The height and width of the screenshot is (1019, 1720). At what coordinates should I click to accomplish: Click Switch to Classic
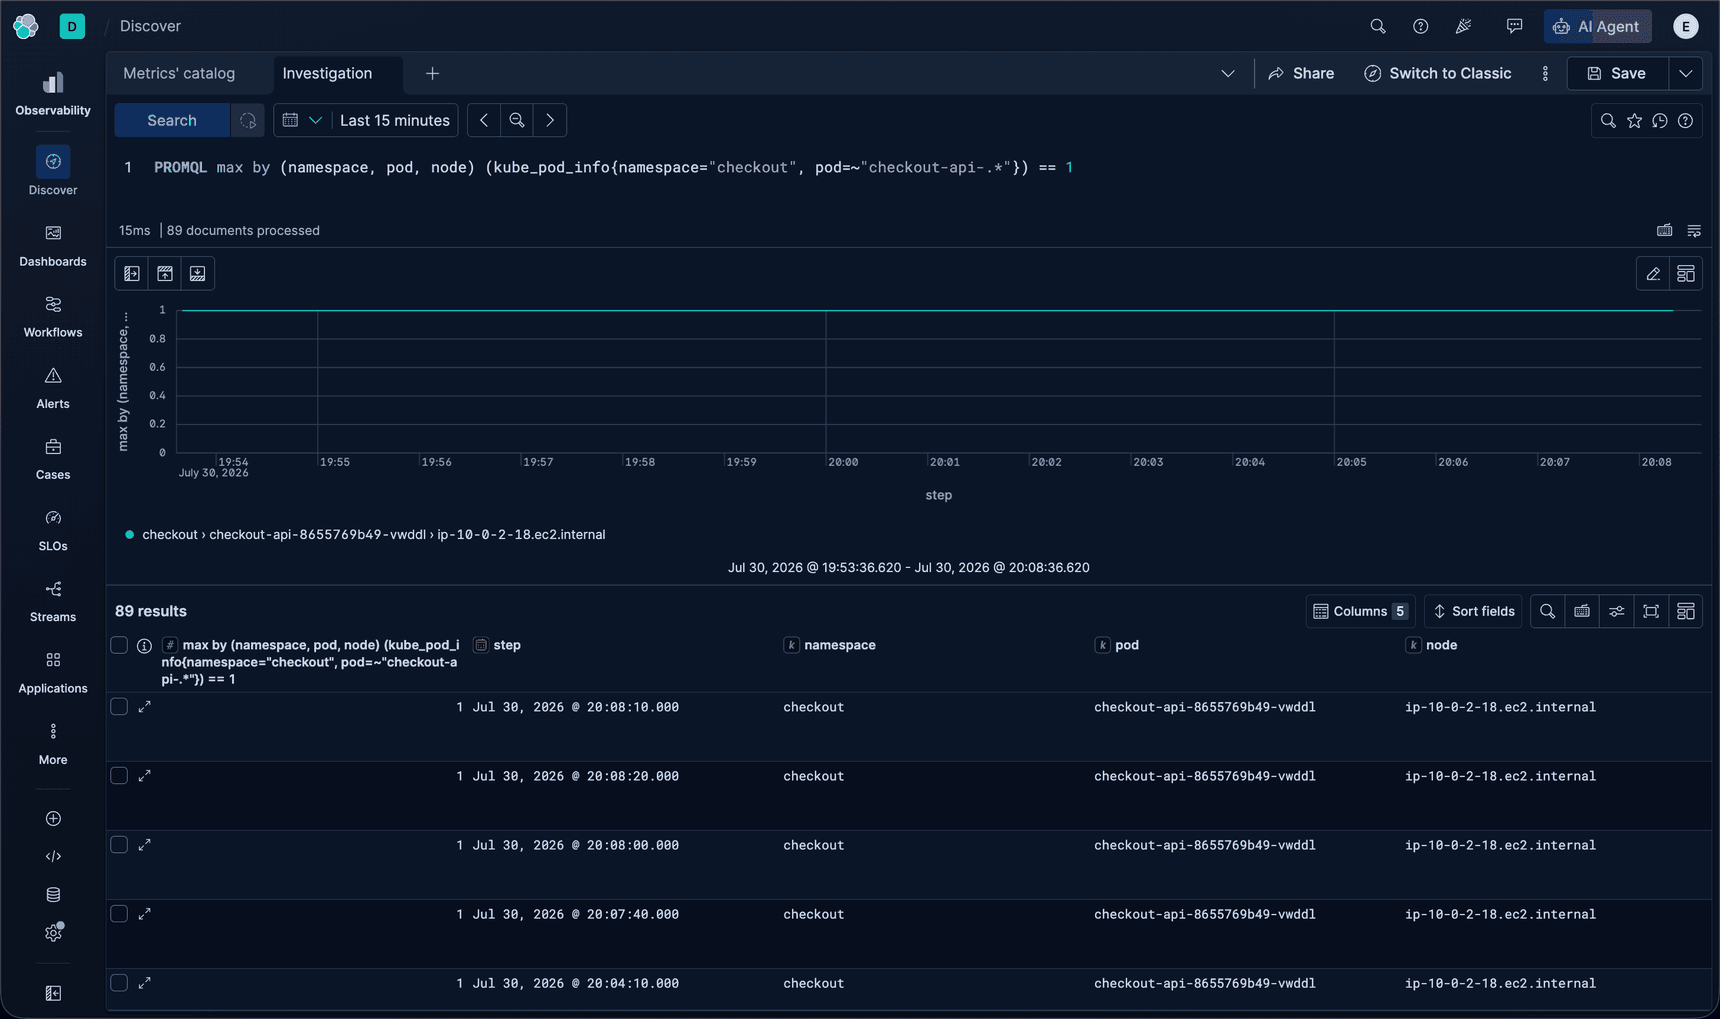pos(1437,73)
